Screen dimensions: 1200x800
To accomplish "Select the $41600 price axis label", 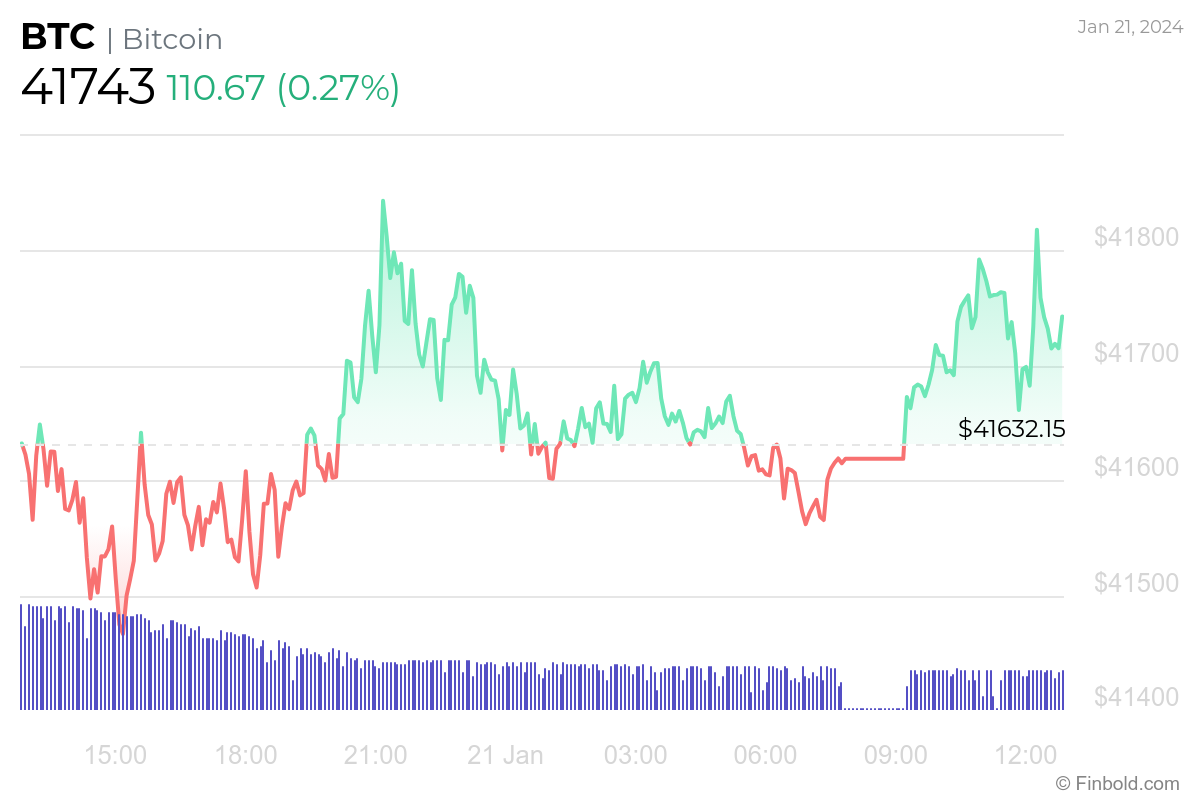I will 1136,467.
